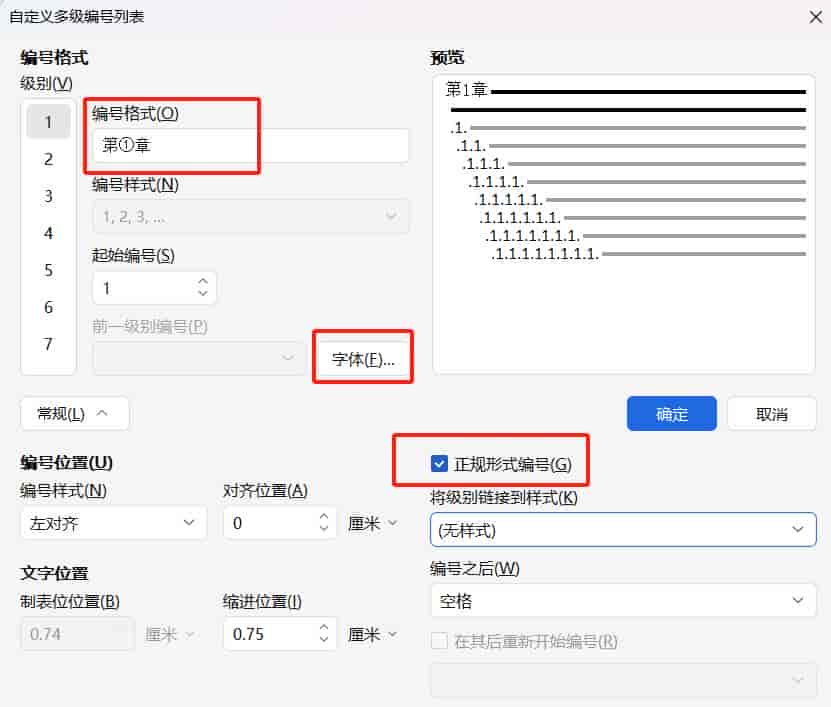Open the 左对齐 alignment dropdown
The height and width of the screenshot is (707, 831).
113,523
